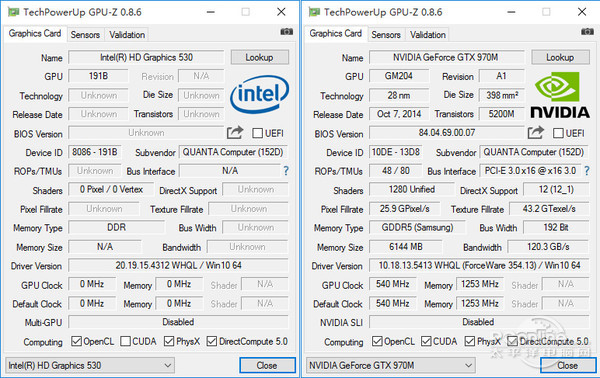Click the Die Size value 398 mm²
600x378 pixels.
(x=502, y=95)
